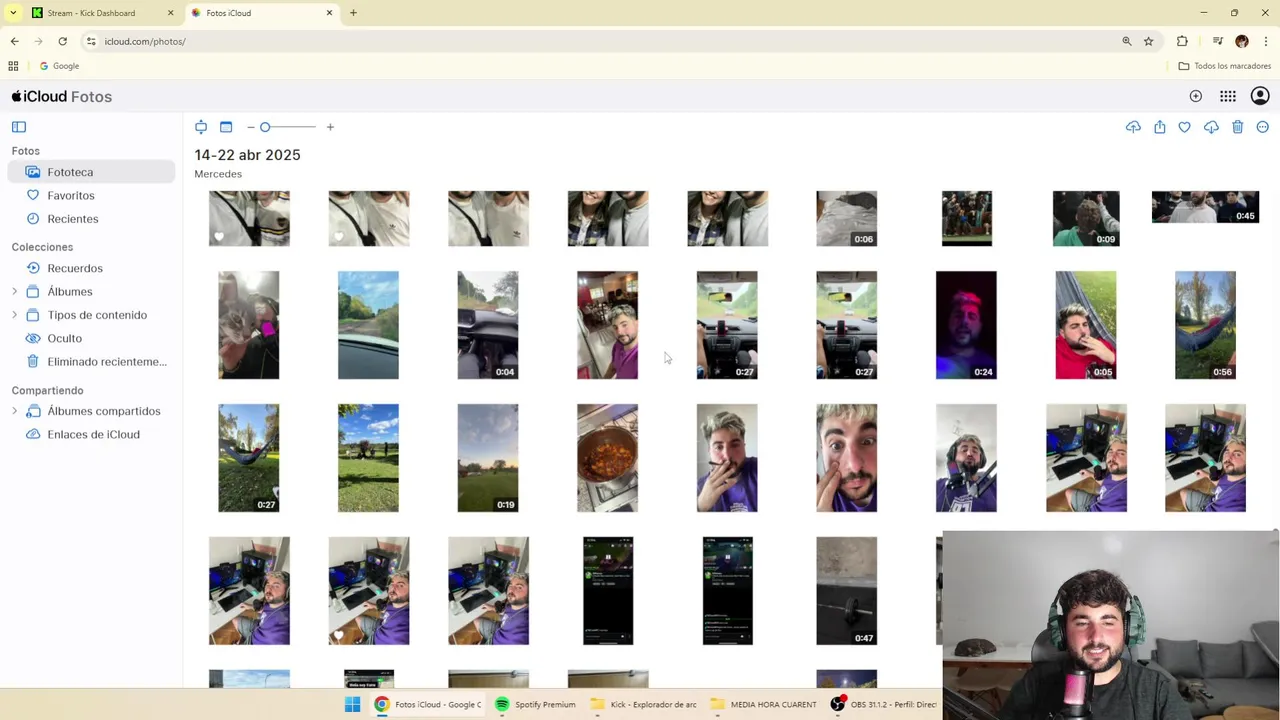This screenshot has height=720, width=1280.
Task: Bookmark this page with the star icon
Action: click(1149, 41)
